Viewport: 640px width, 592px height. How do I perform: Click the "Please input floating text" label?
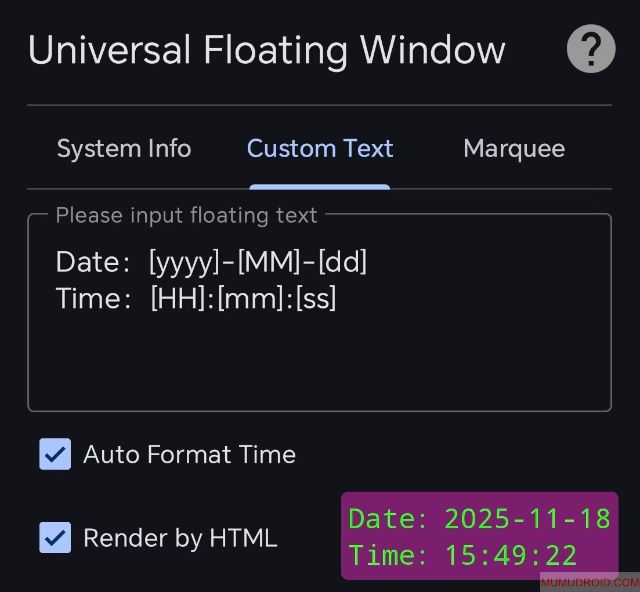tap(186, 215)
